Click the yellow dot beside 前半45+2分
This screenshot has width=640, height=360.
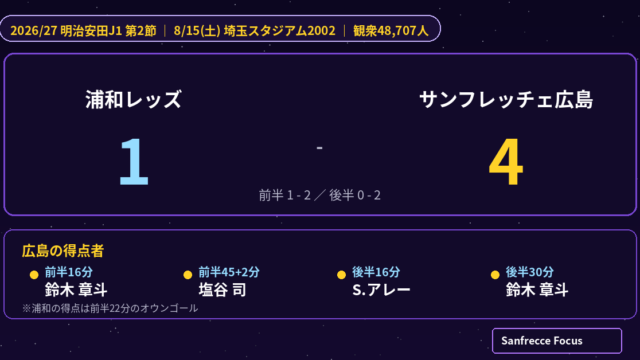pos(188,275)
